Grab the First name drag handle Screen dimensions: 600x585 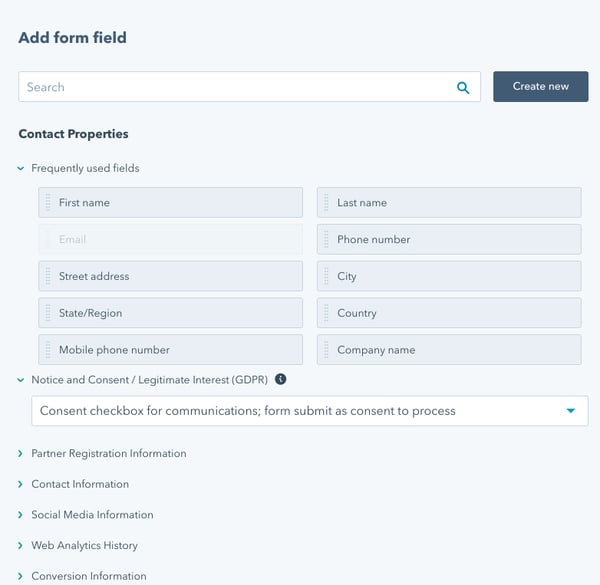tap(47, 203)
